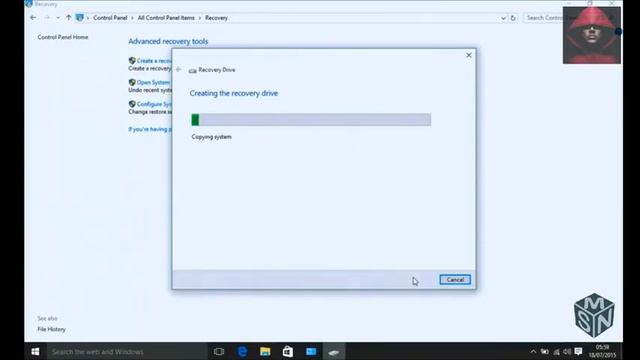
Task: Expand address bar history dropdown
Action: pyautogui.click(x=503, y=18)
